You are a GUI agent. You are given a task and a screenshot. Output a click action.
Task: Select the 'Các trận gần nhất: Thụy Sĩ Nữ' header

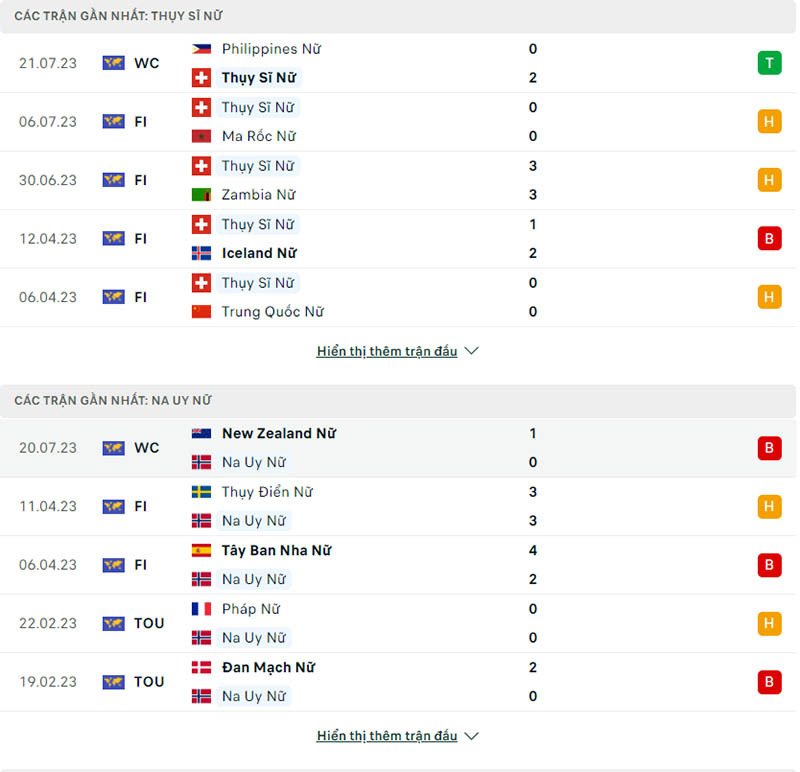point(119,16)
